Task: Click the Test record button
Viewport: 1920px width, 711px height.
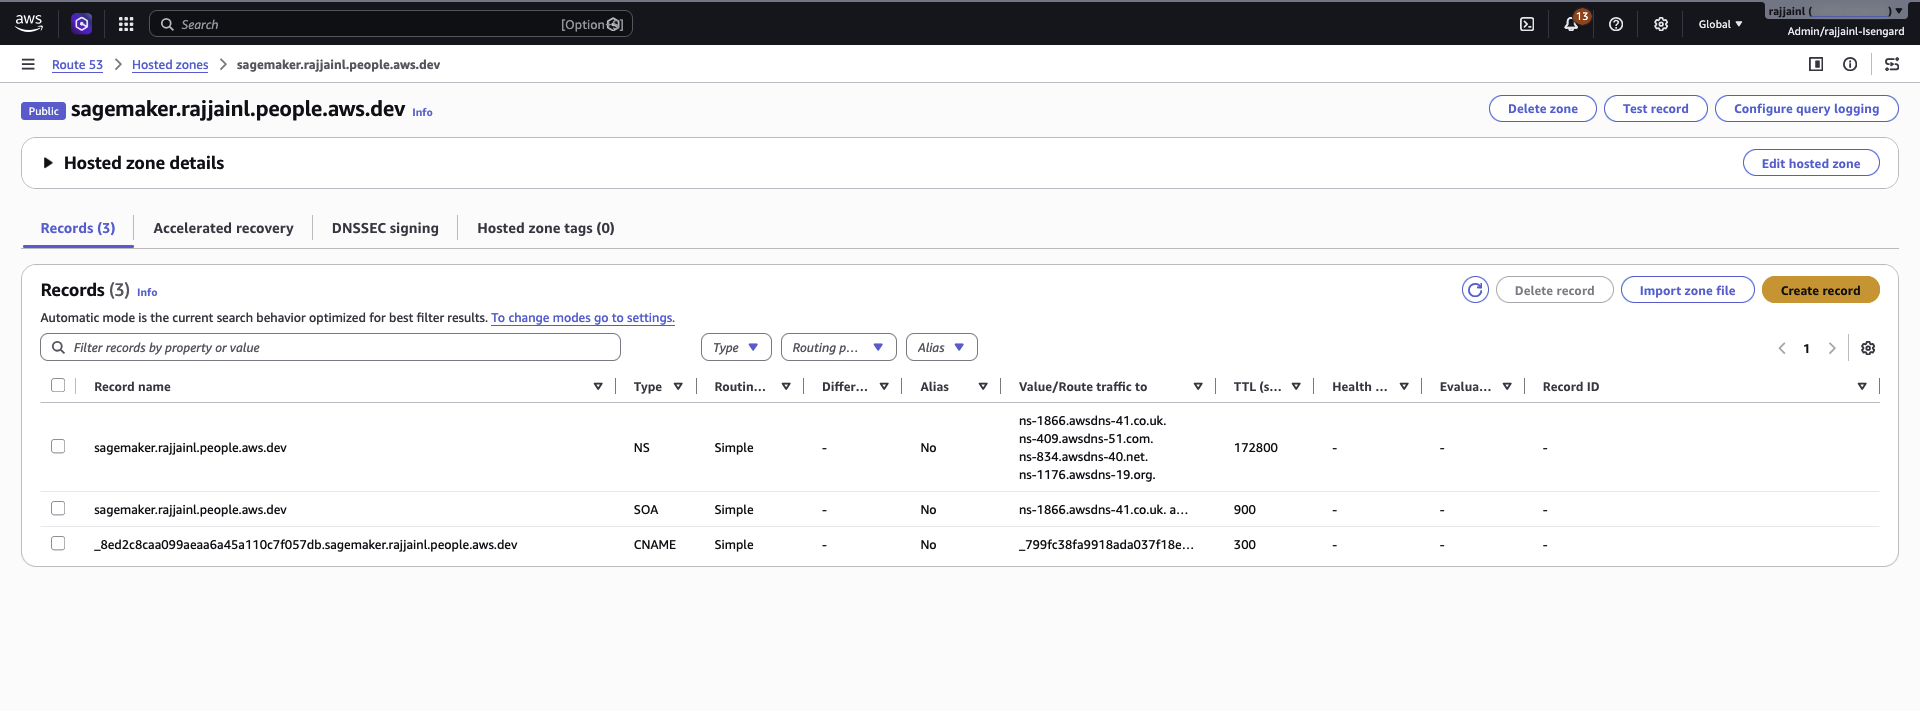Action: [1655, 109]
